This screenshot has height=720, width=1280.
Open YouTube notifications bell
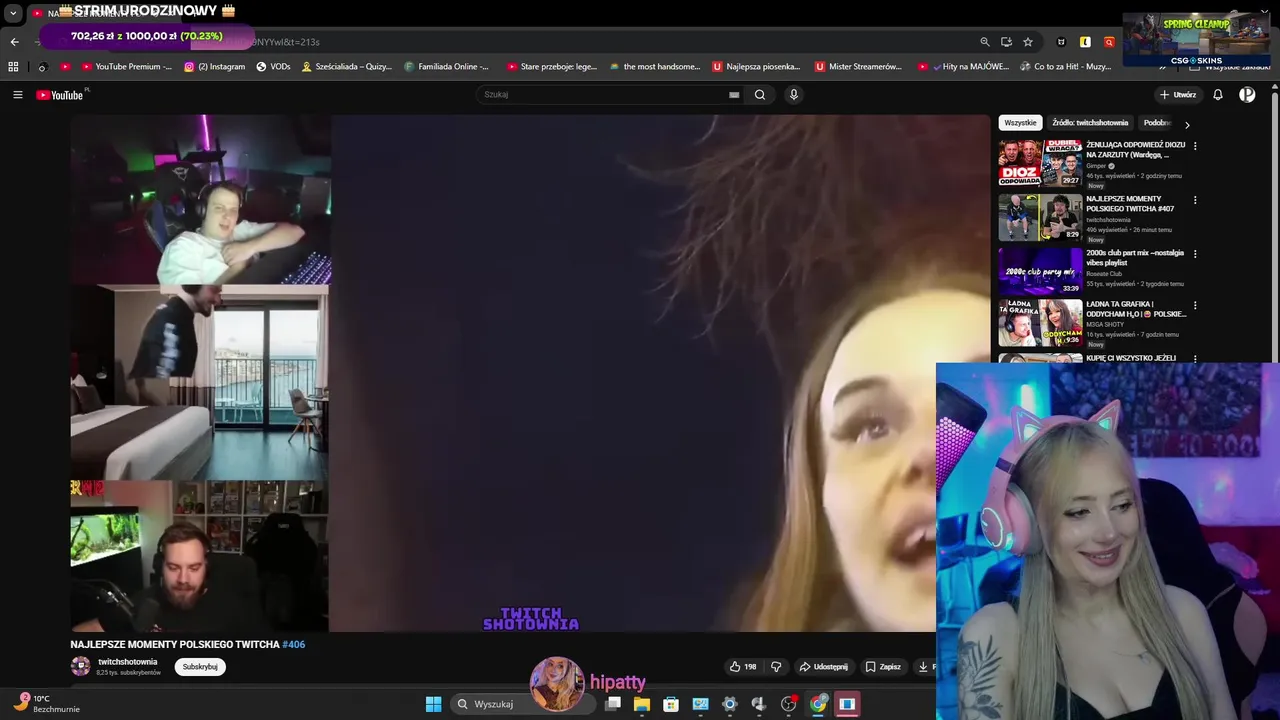coord(1218,95)
